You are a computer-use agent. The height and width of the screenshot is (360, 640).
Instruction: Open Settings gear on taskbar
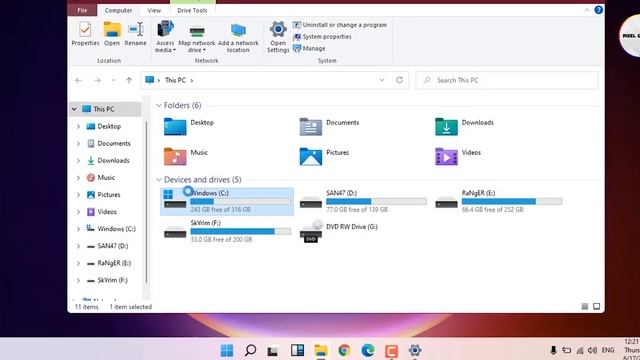(x=415, y=350)
